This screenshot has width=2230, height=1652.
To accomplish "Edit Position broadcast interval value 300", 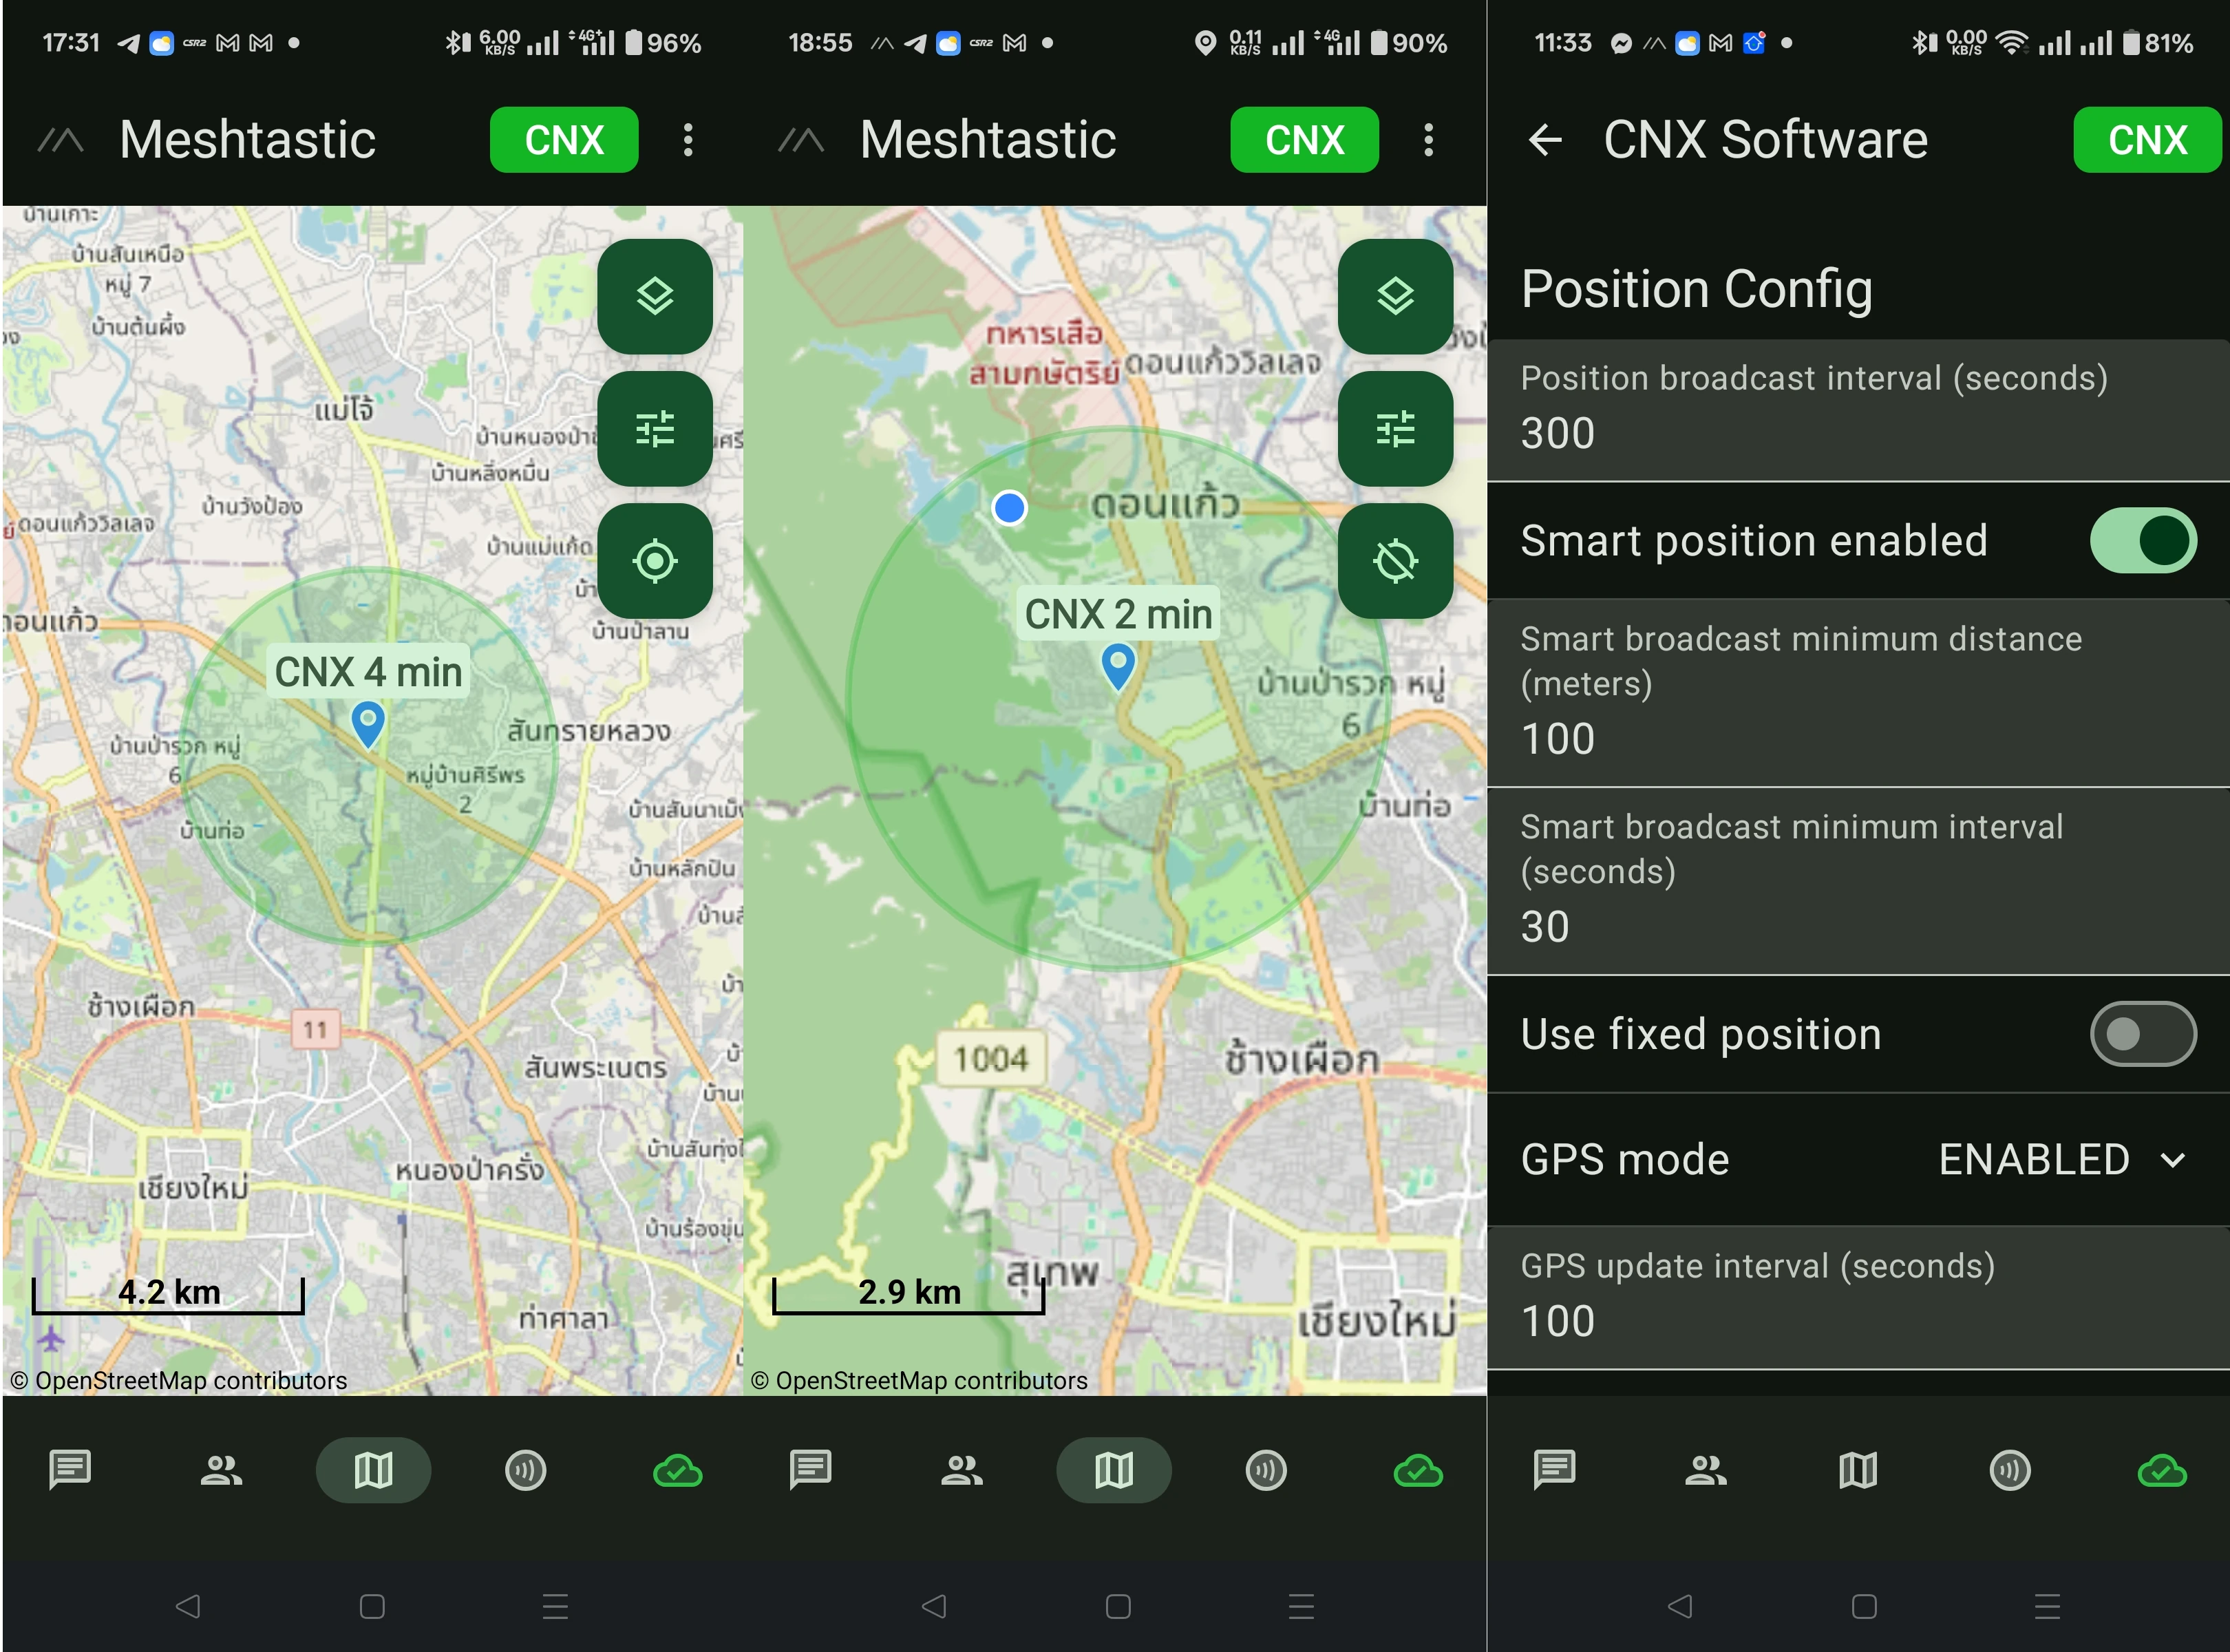I will (x=1858, y=410).
